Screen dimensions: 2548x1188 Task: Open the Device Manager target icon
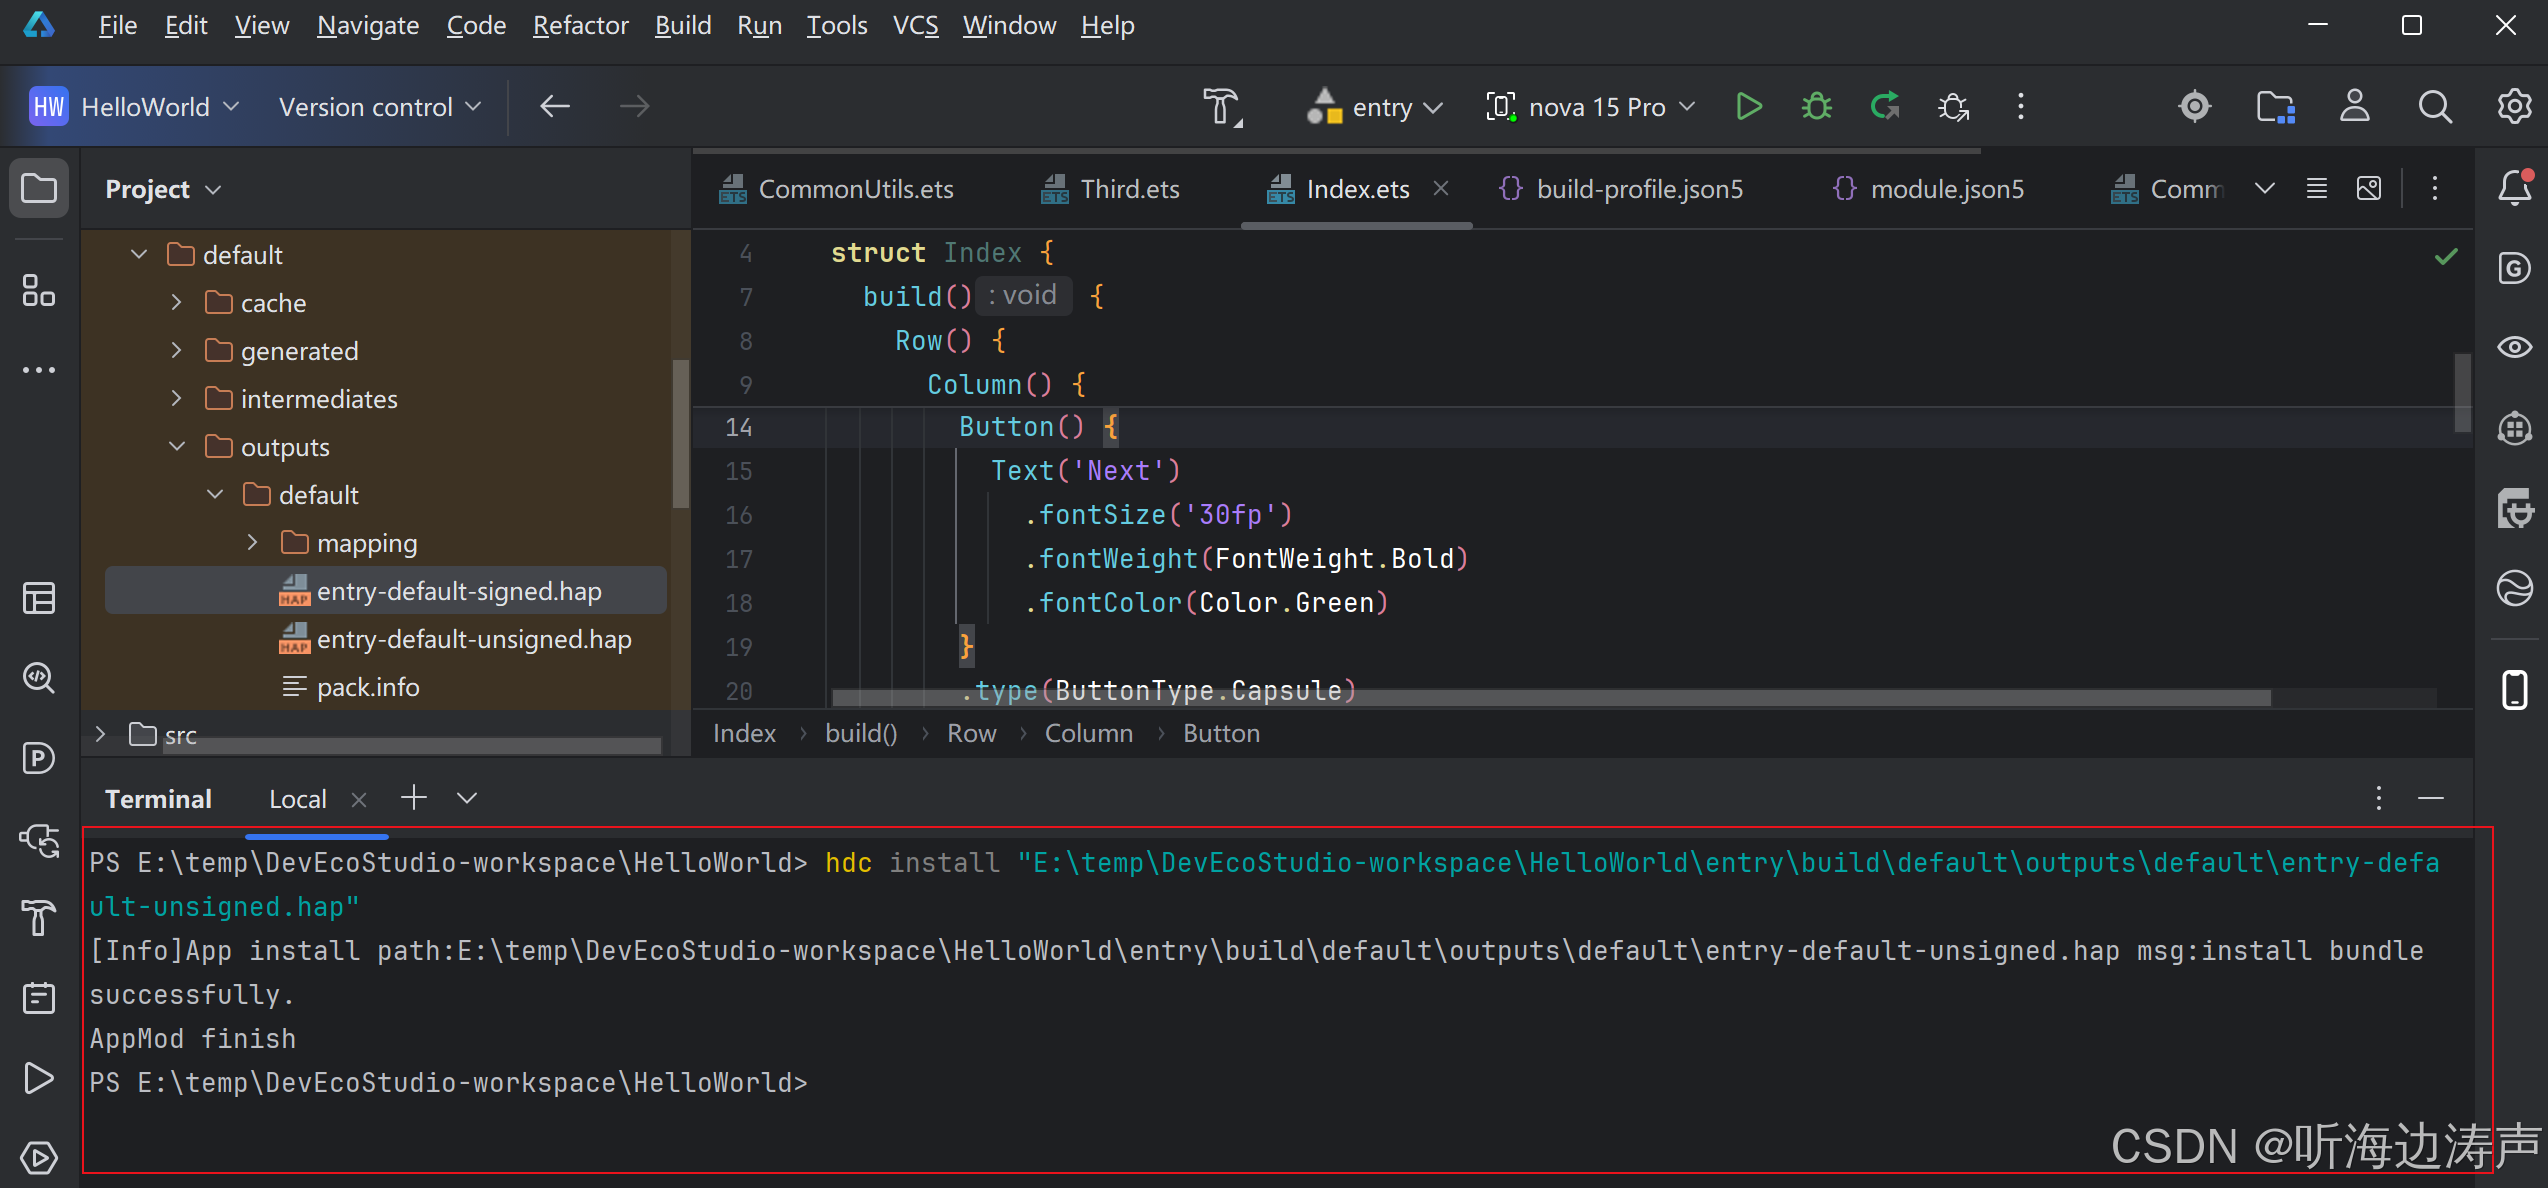pyautogui.click(x=2194, y=106)
